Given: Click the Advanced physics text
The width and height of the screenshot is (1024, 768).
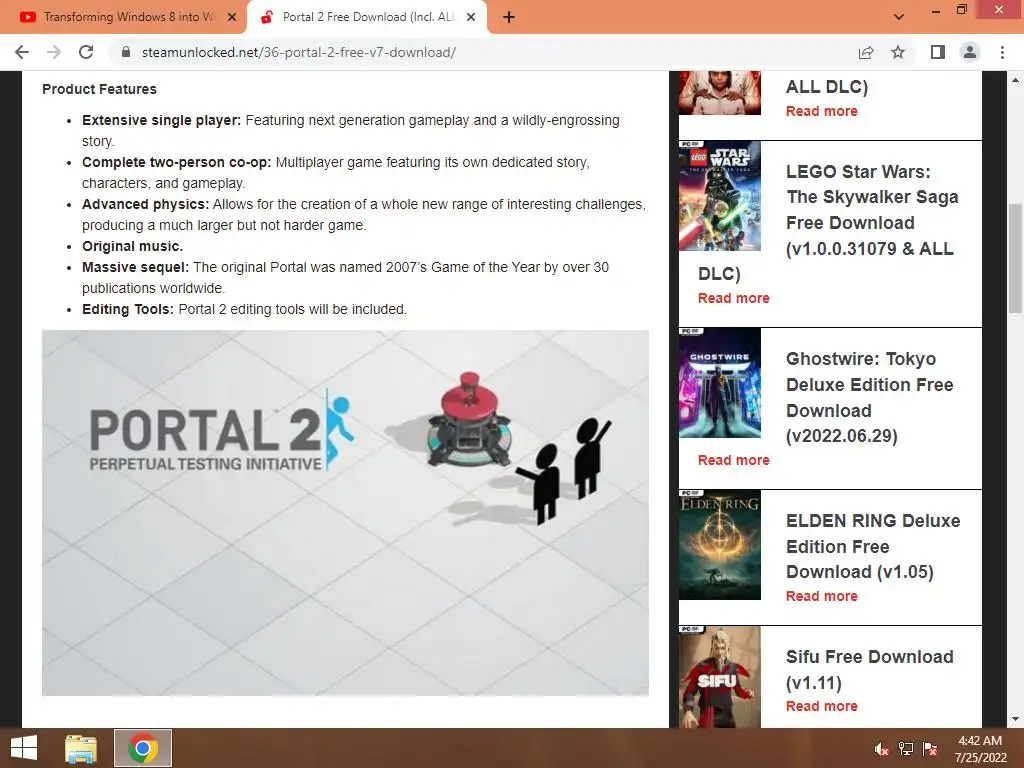Looking at the screenshot, I should click(x=146, y=204).
